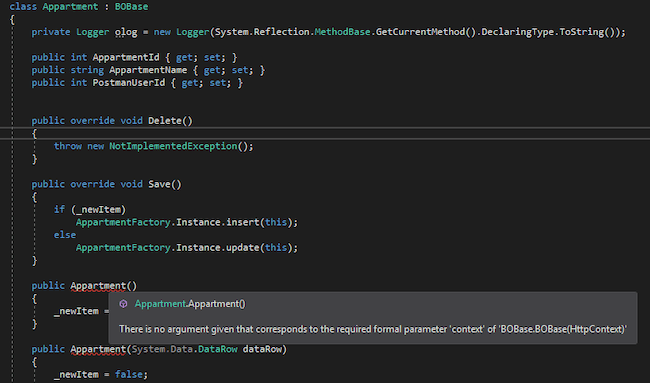Click underlined 'Appartment' constructor taking dataRow

click(98, 349)
